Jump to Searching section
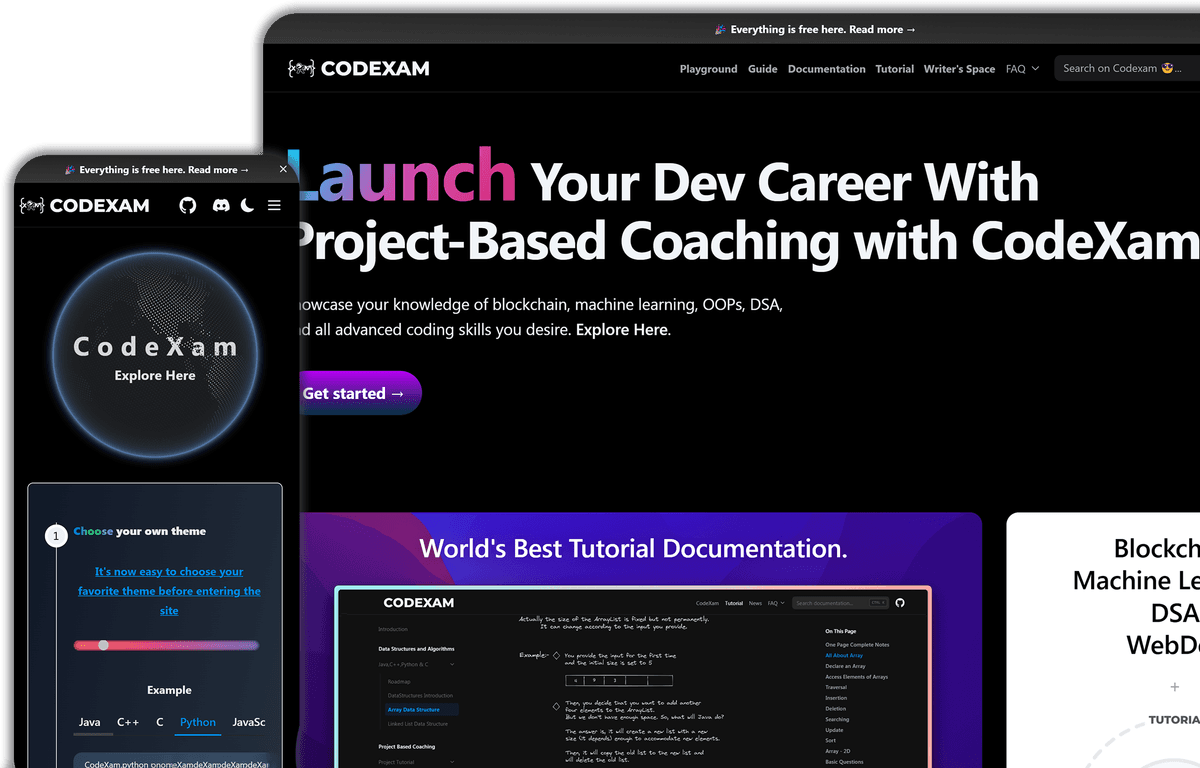 pyautogui.click(x=837, y=719)
